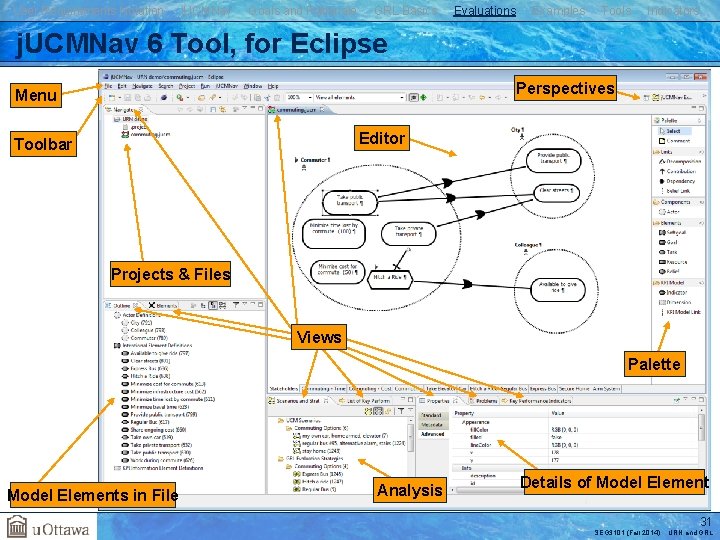Collapse the Links palette drawer

point(678,152)
